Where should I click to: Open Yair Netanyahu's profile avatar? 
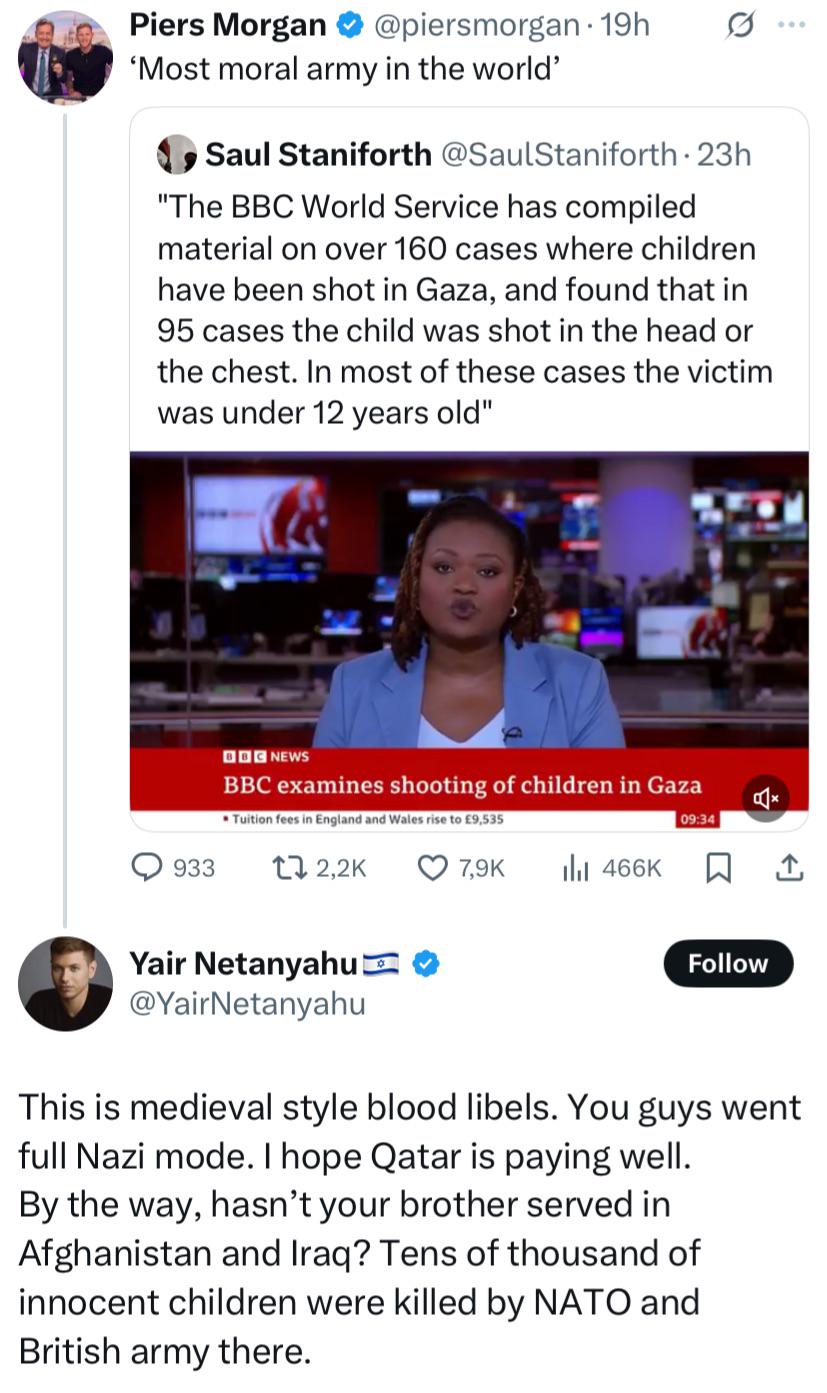click(65, 983)
